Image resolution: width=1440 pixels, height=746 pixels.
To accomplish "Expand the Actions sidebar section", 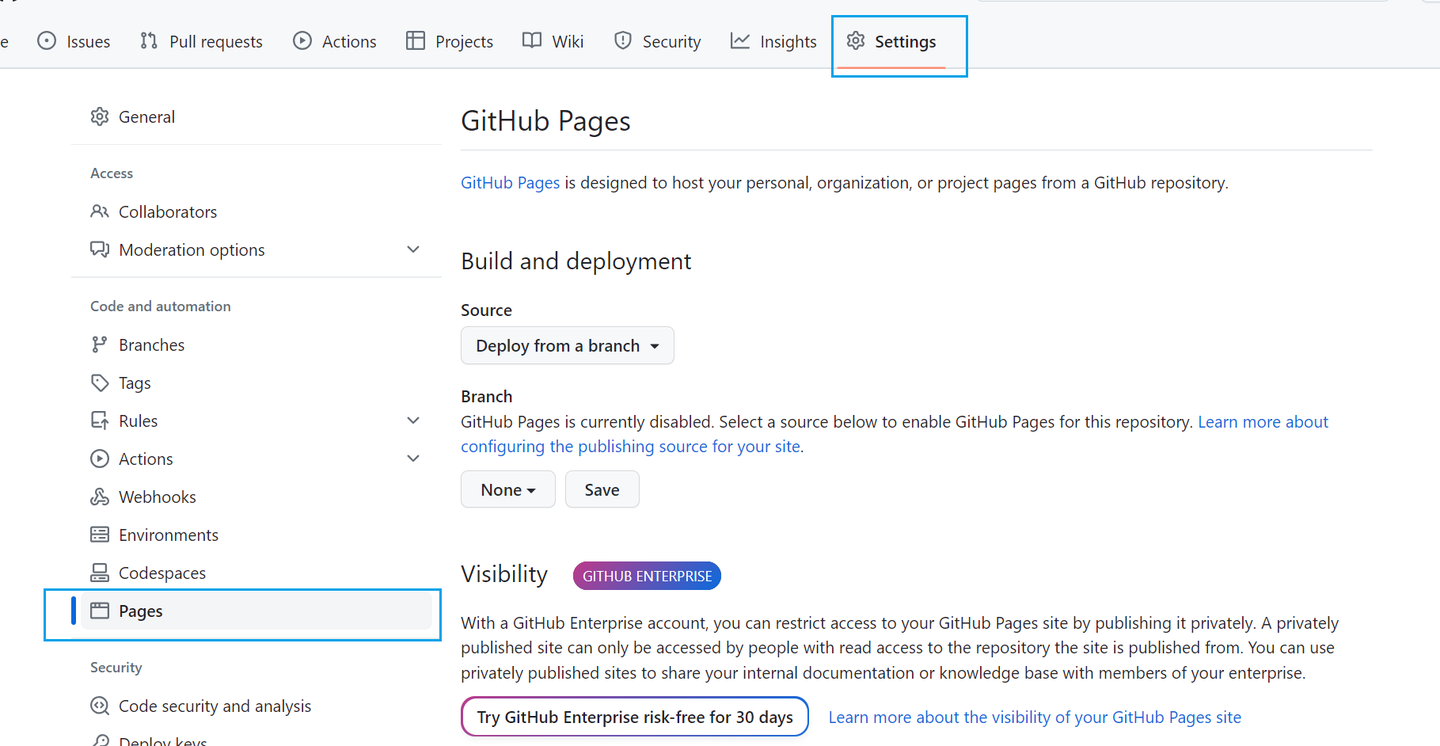I will (413, 458).
